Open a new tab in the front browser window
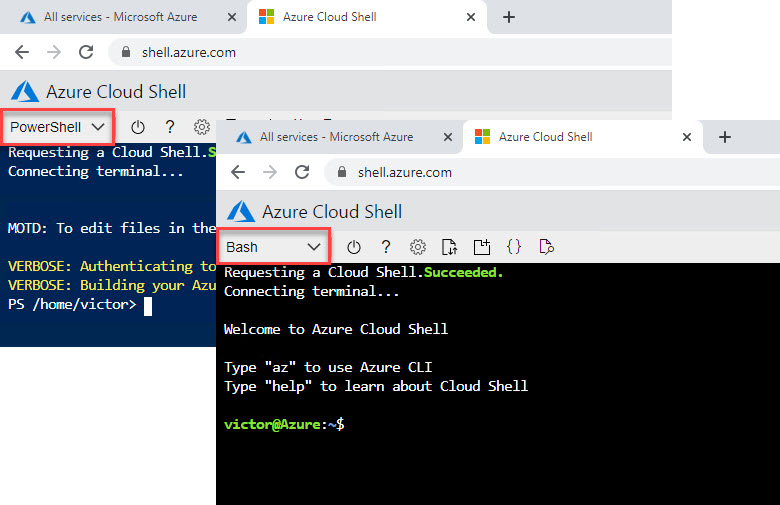This screenshot has width=780, height=505. coord(725,137)
